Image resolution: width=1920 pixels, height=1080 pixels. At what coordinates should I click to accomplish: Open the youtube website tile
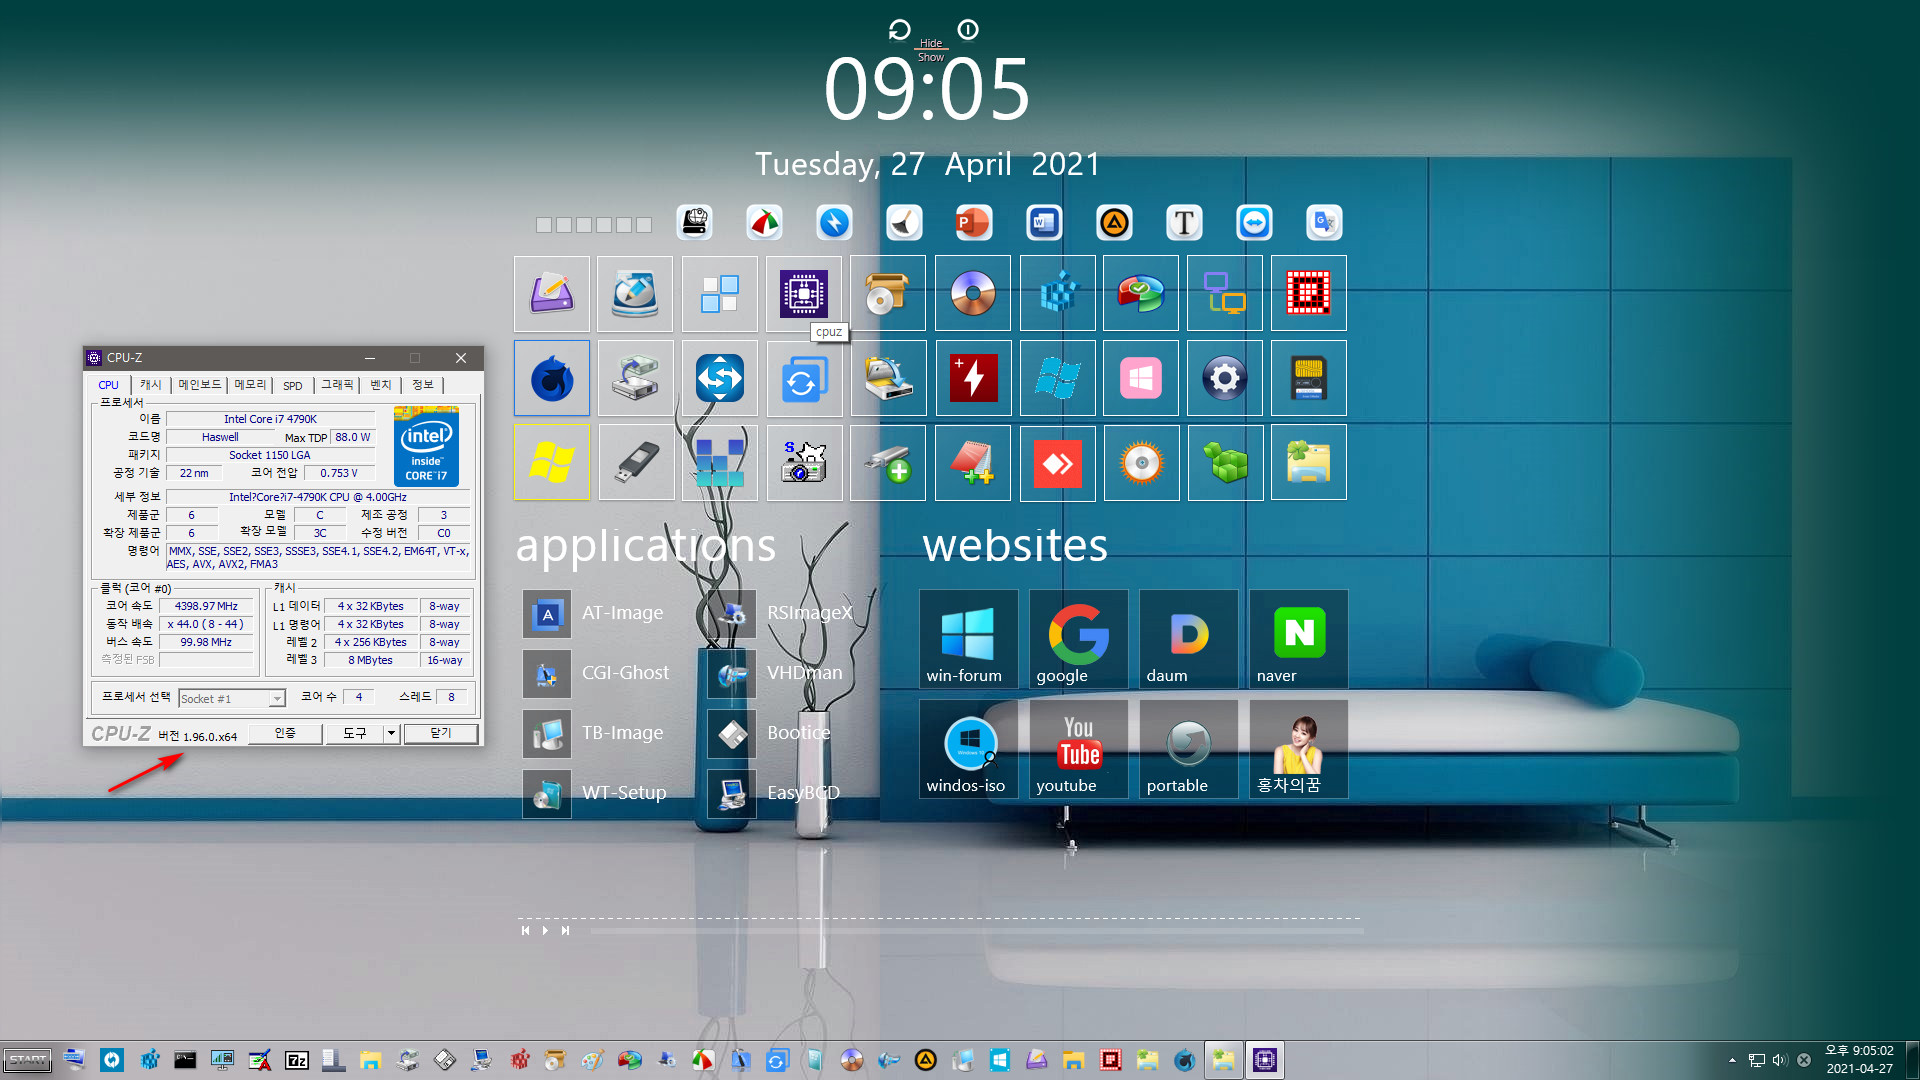tap(1078, 749)
